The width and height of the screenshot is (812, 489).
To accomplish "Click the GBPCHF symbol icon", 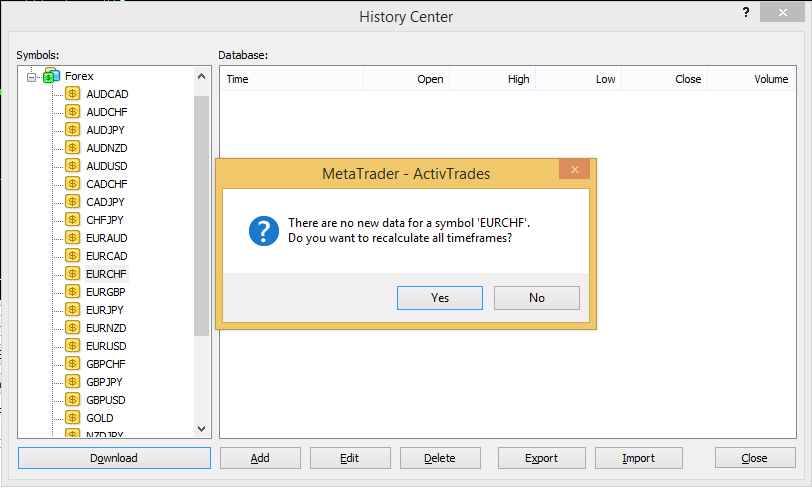I will (72, 364).
